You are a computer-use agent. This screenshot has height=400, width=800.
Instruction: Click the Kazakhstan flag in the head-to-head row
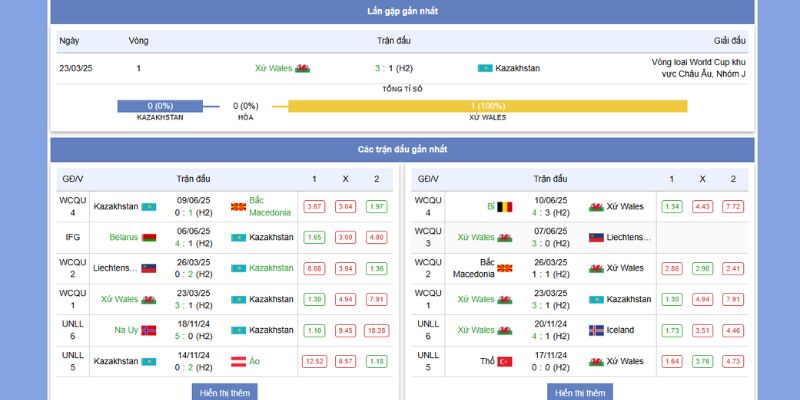484,68
